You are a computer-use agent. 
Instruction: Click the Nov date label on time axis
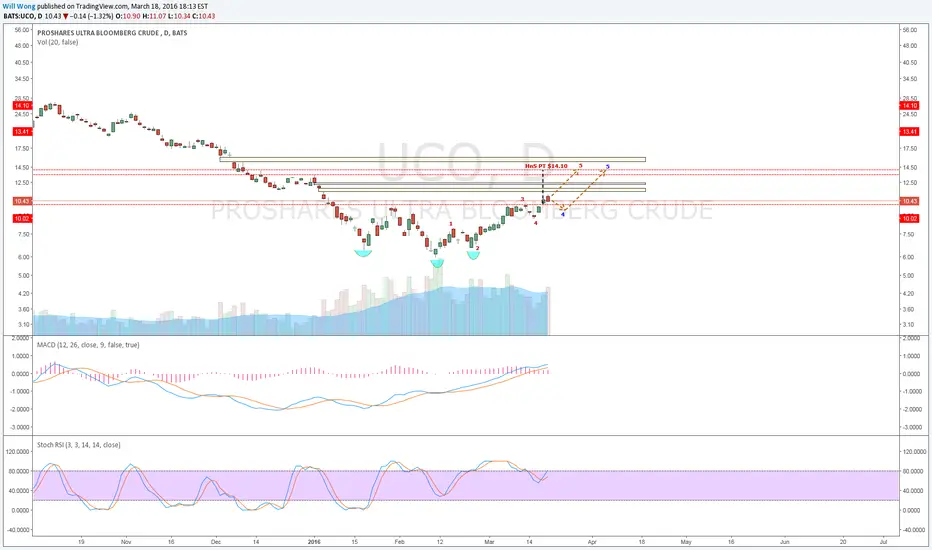point(125,542)
